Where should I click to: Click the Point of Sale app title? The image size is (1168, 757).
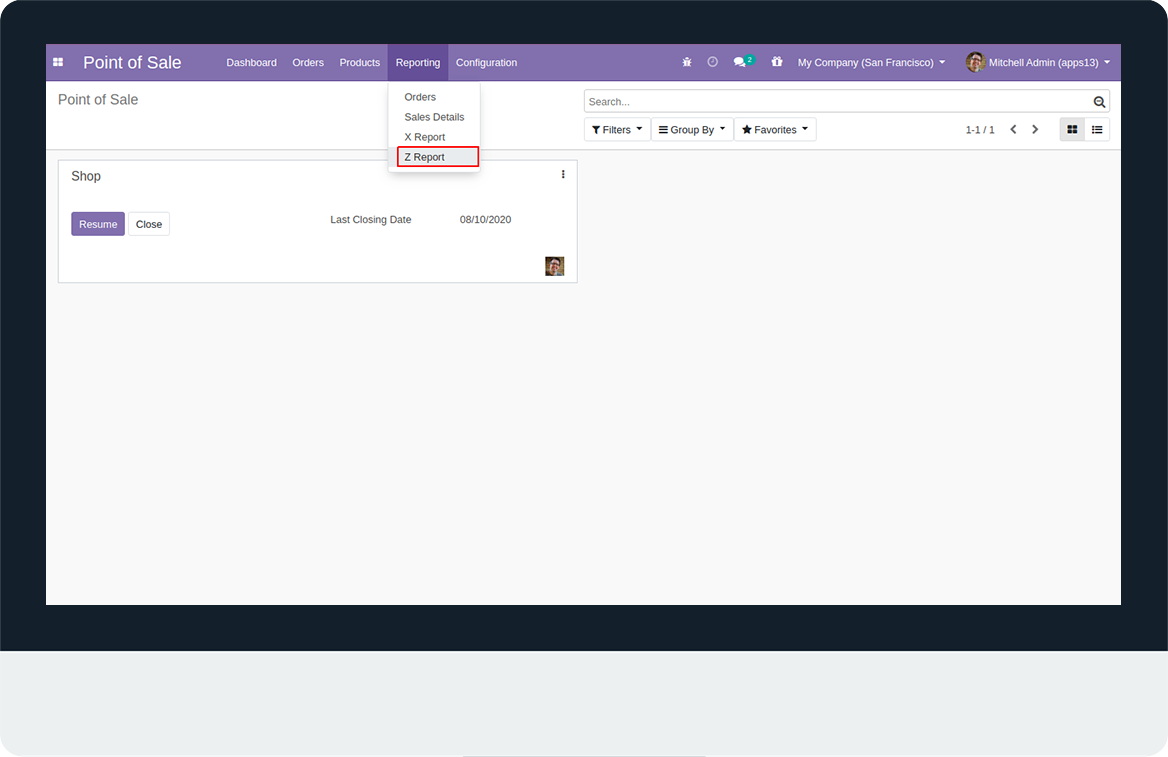133,63
